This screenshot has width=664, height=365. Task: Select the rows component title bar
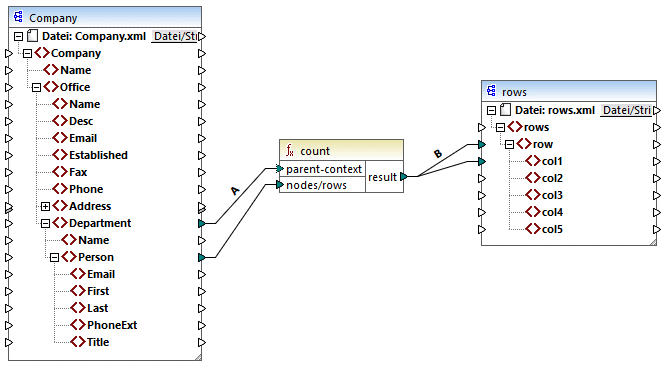pyautogui.click(x=569, y=91)
